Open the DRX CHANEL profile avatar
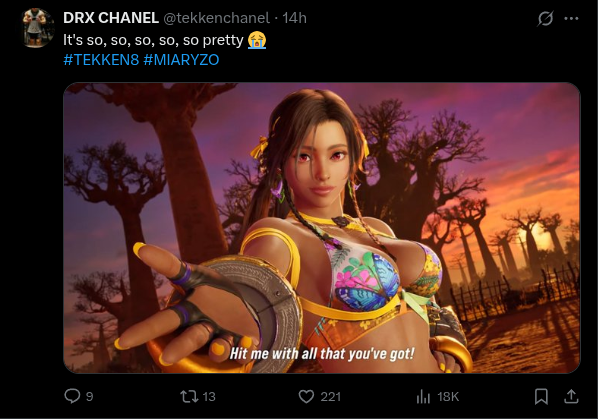Screen dimensions: 598x419 (x=38, y=28)
